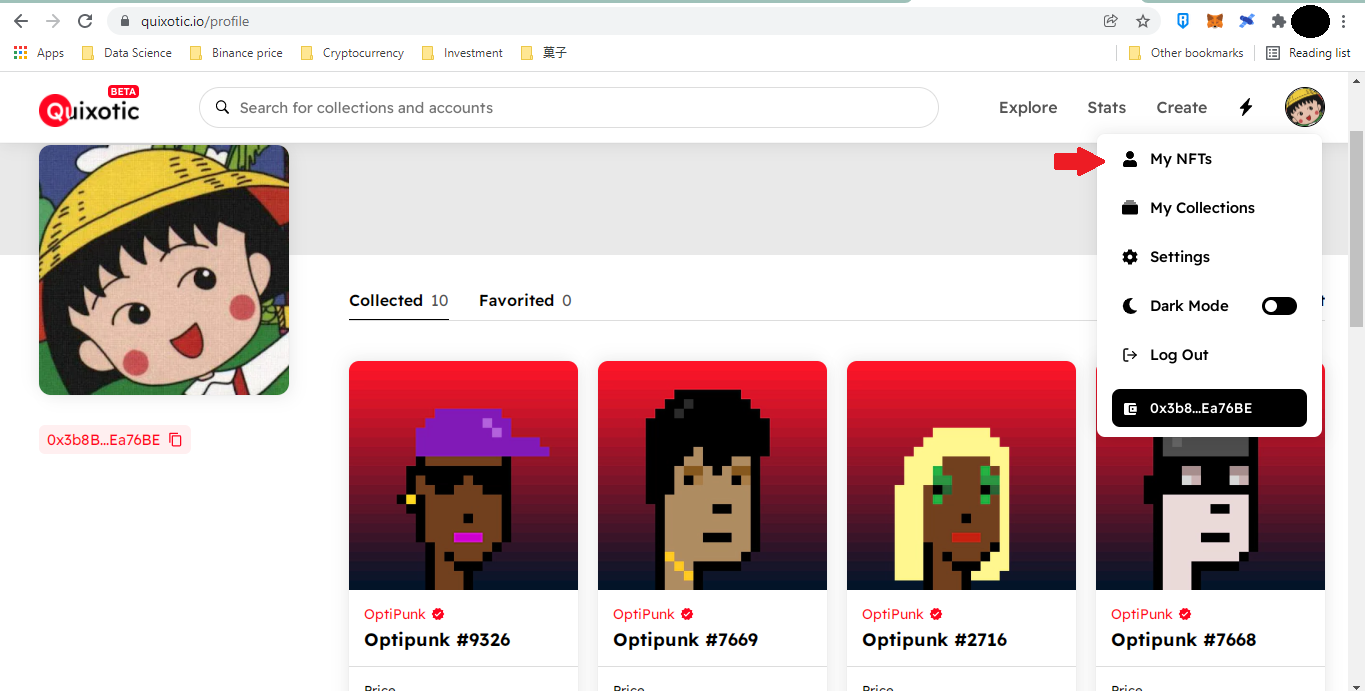Open the MetaMask fox extension
Viewport: 1365px width, 691px height.
pyautogui.click(x=1214, y=21)
